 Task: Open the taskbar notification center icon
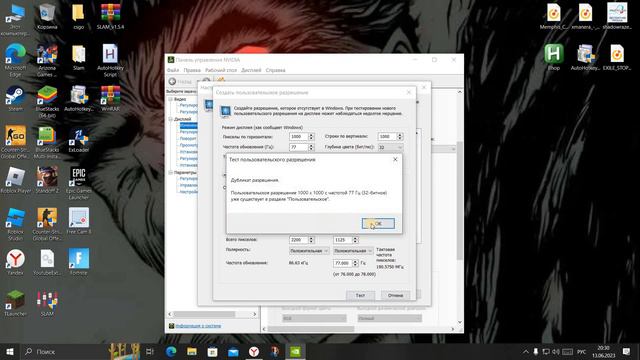627,351
